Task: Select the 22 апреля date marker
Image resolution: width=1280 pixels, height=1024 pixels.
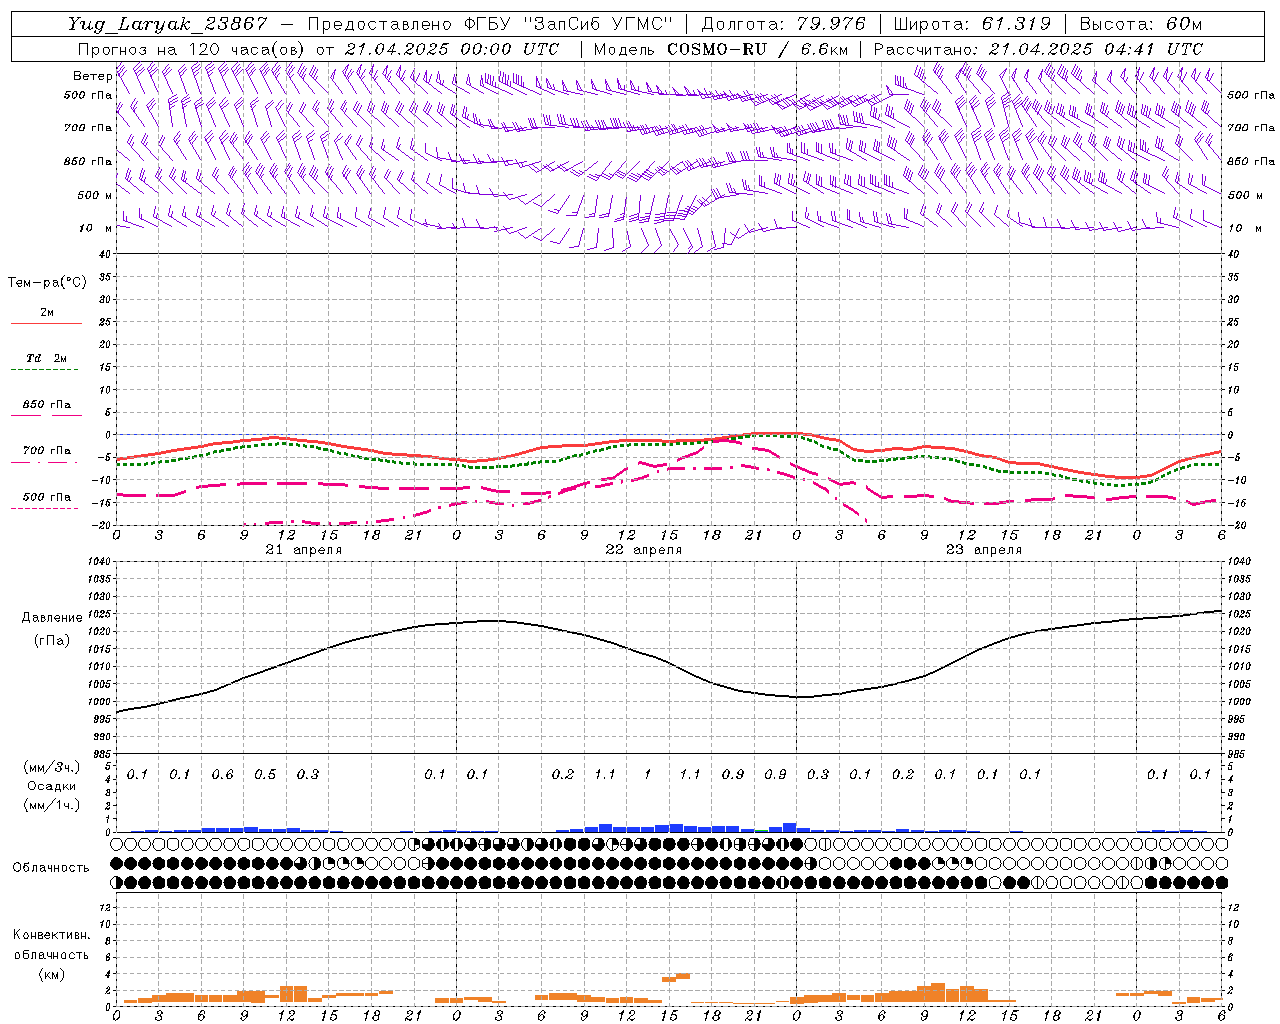Action: (x=643, y=550)
